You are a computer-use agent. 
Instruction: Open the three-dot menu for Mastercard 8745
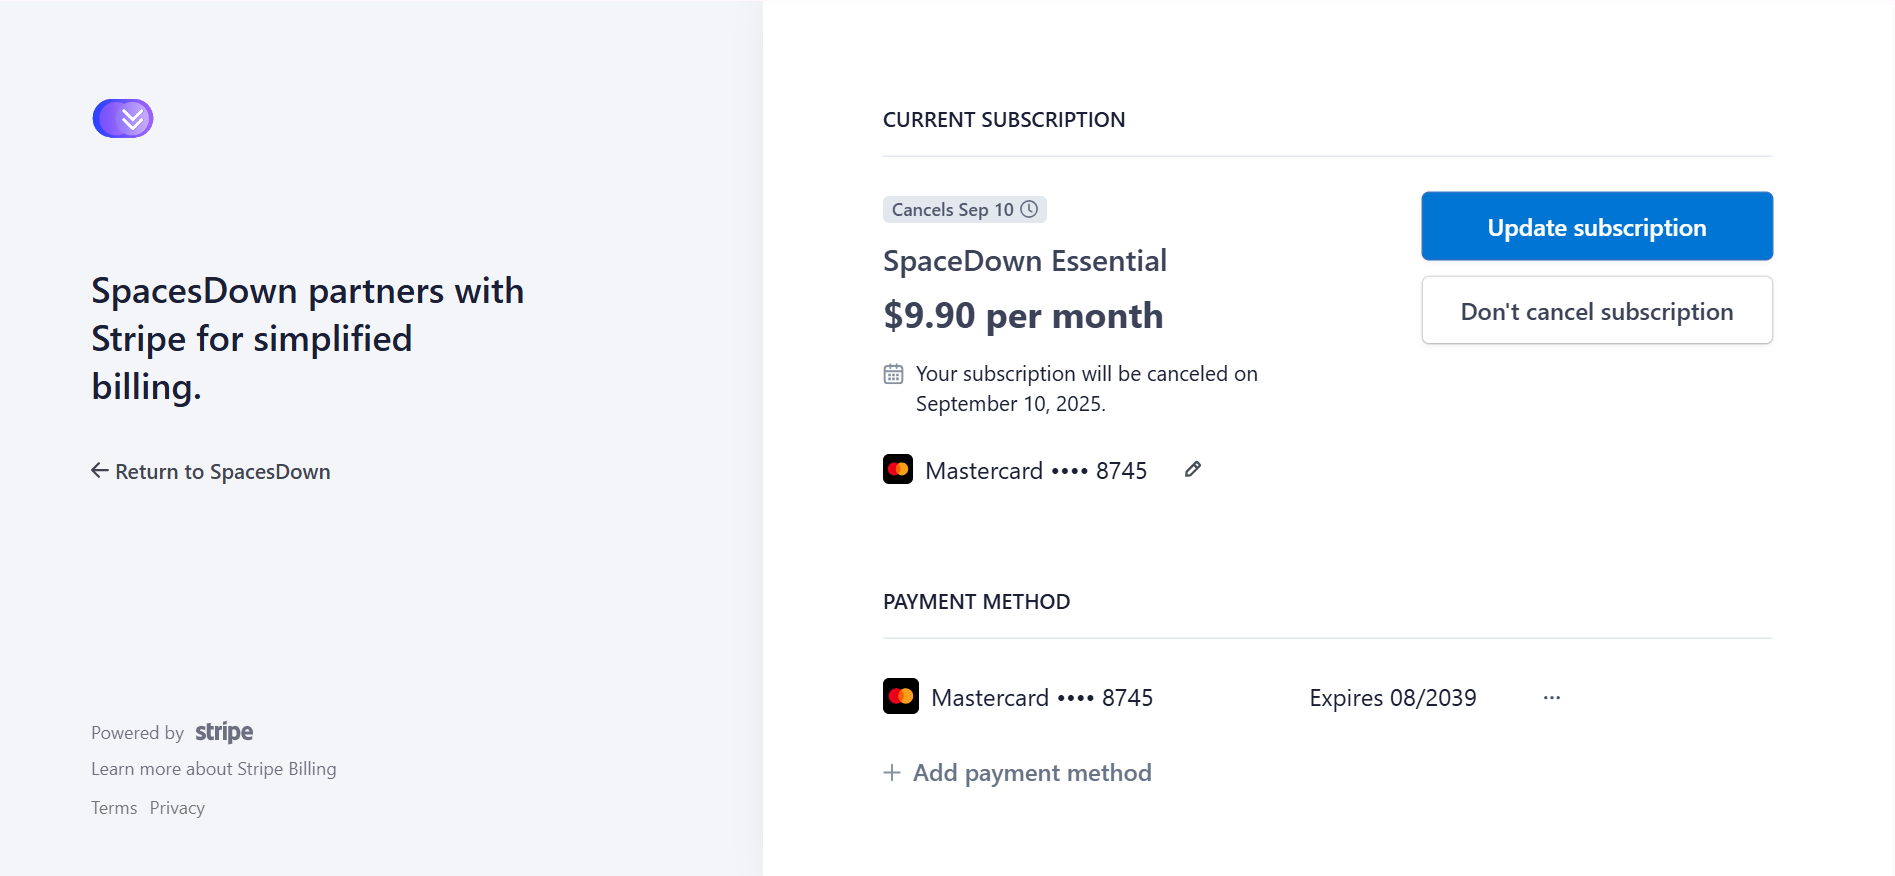click(x=1552, y=698)
